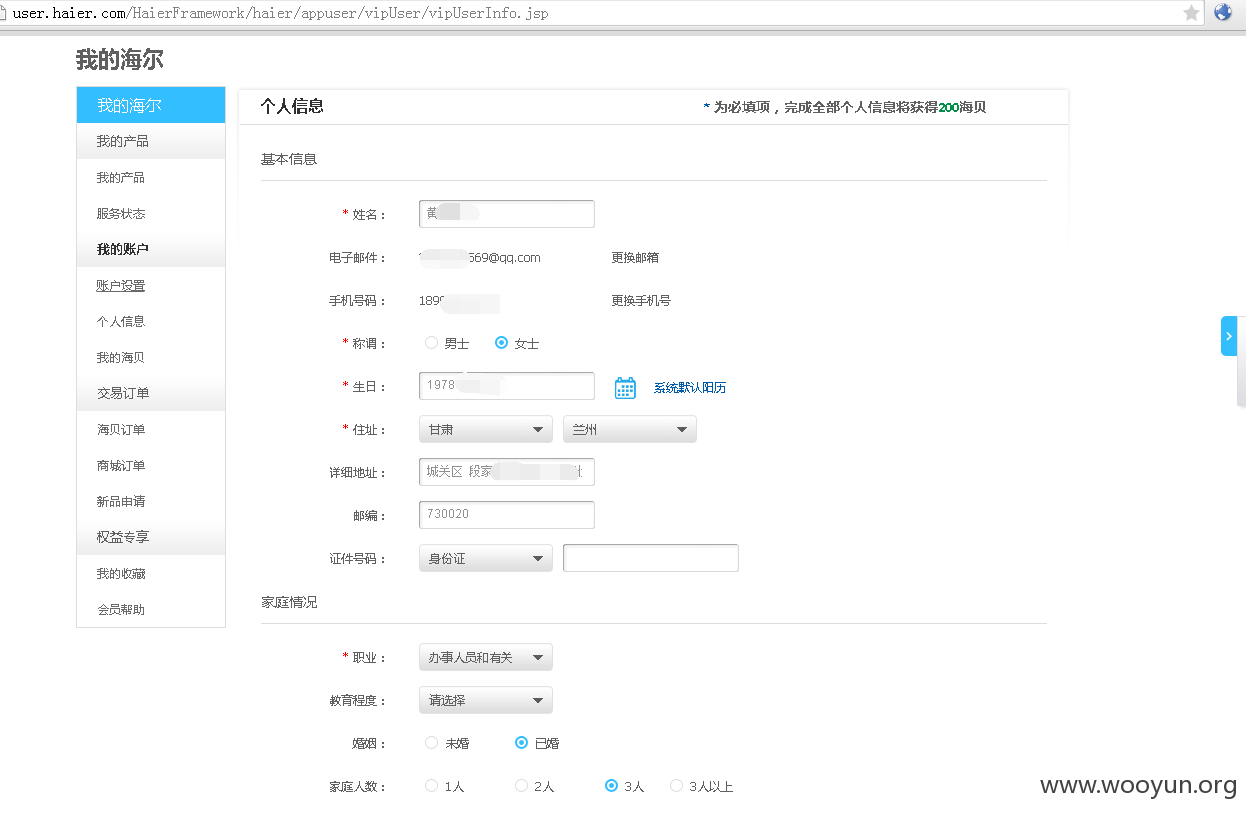This screenshot has width=1246, height=814.
Task: Click the 邮编 postal code field
Action: tap(507, 514)
